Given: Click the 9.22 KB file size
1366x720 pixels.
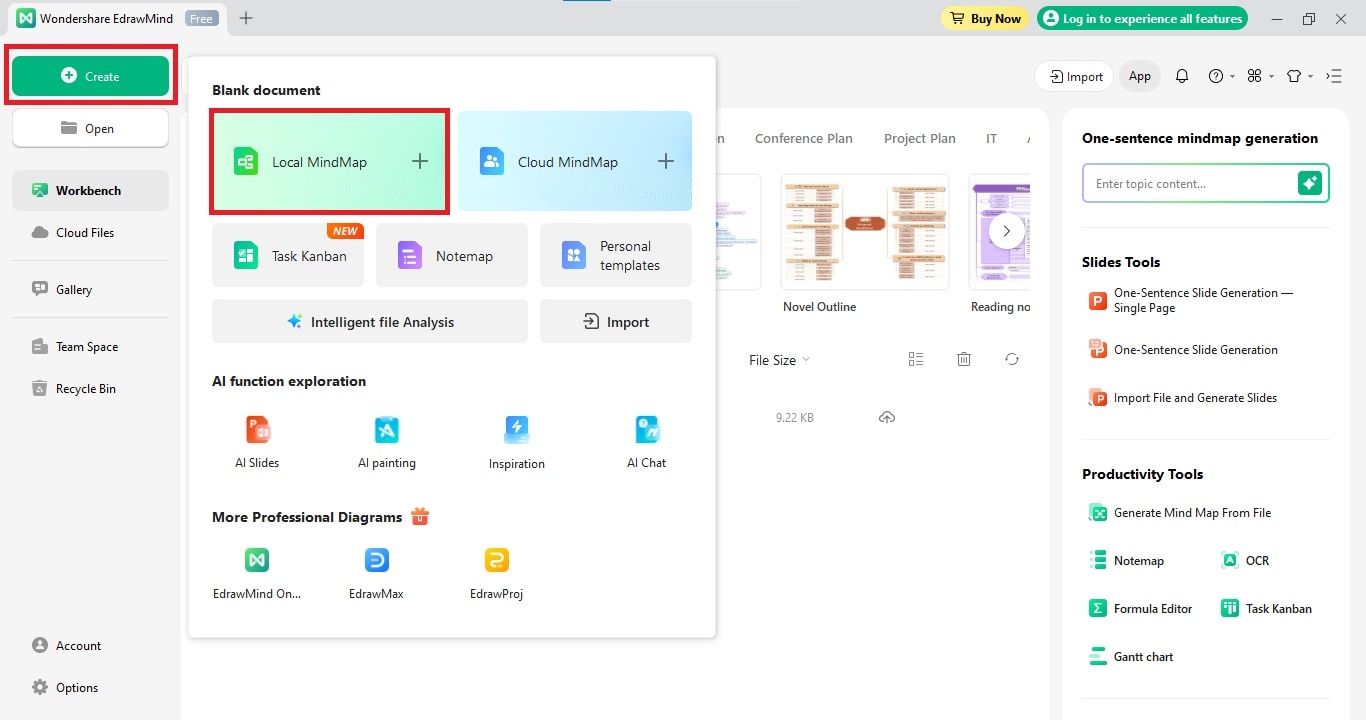Looking at the screenshot, I should (x=795, y=417).
